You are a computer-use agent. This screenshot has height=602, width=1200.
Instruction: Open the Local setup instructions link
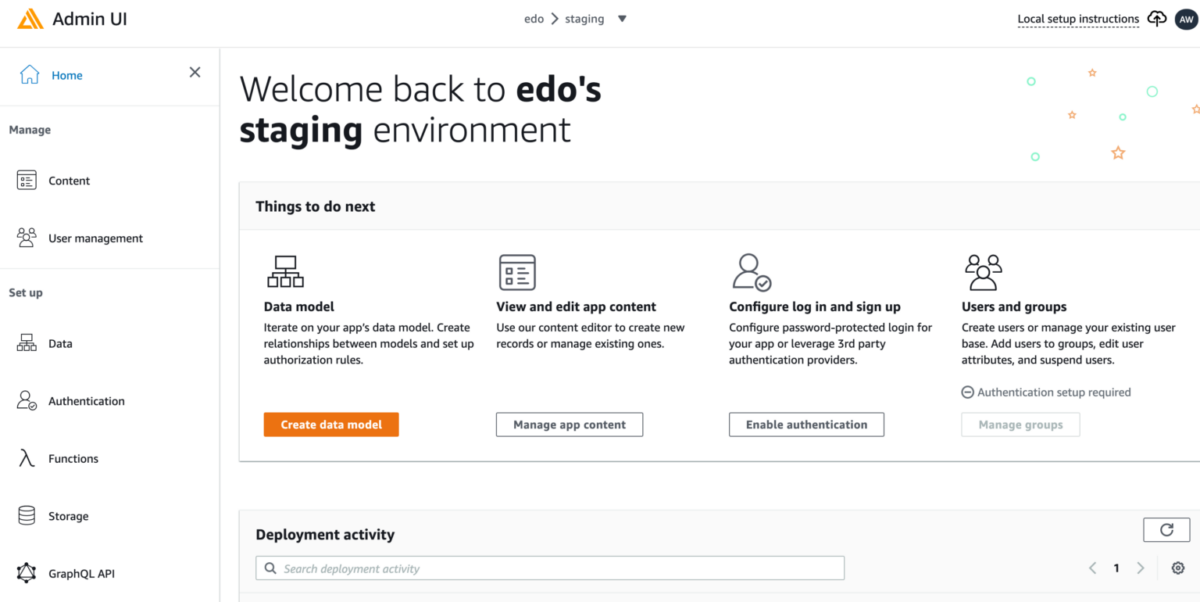(1077, 19)
